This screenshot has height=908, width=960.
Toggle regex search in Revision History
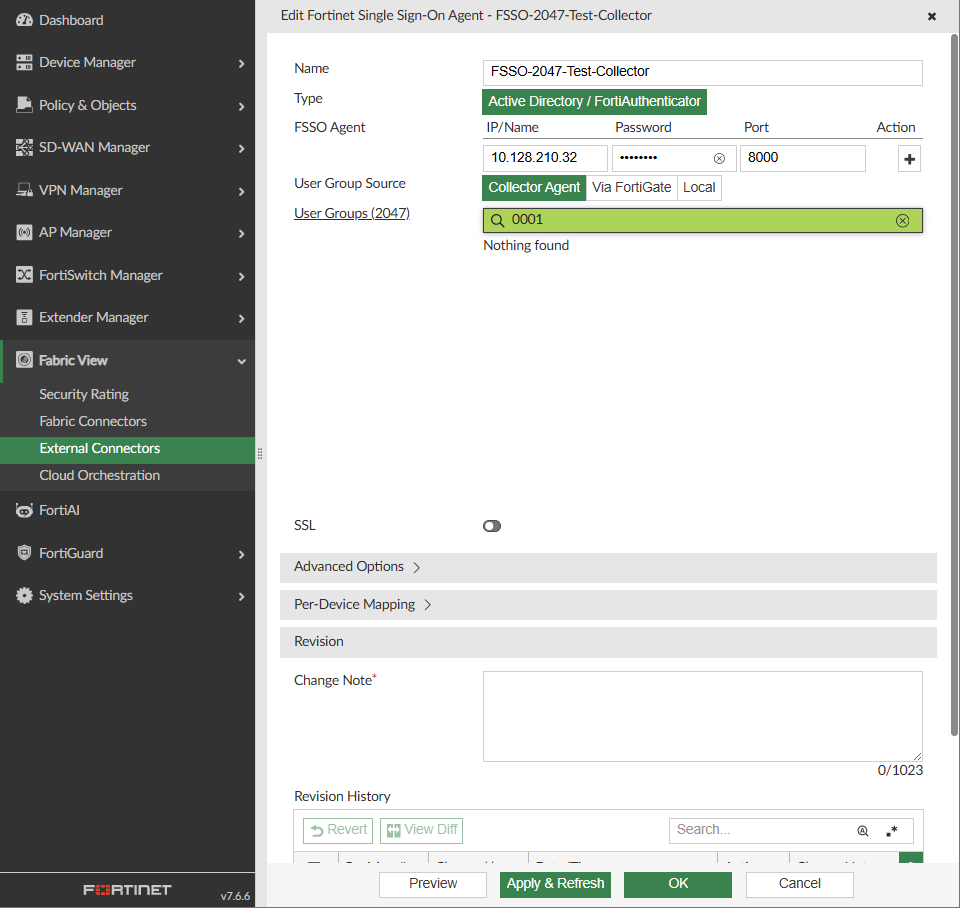coord(892,831)
